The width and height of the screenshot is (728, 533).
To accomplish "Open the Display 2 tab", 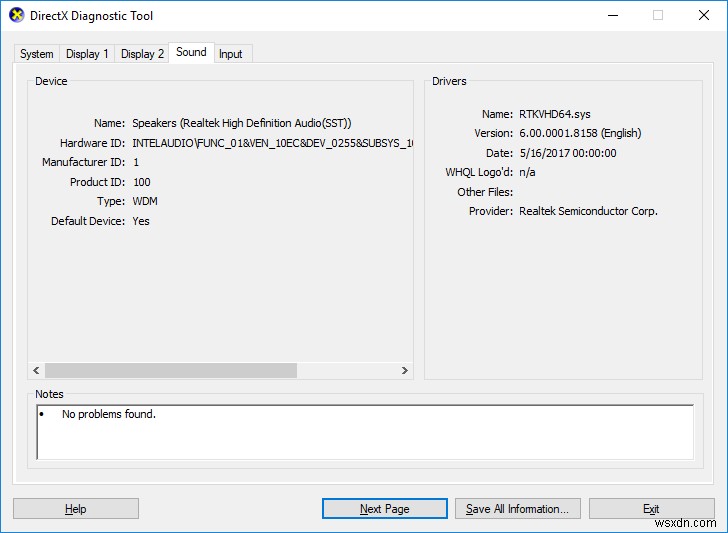I will click(x=142, y=54).
